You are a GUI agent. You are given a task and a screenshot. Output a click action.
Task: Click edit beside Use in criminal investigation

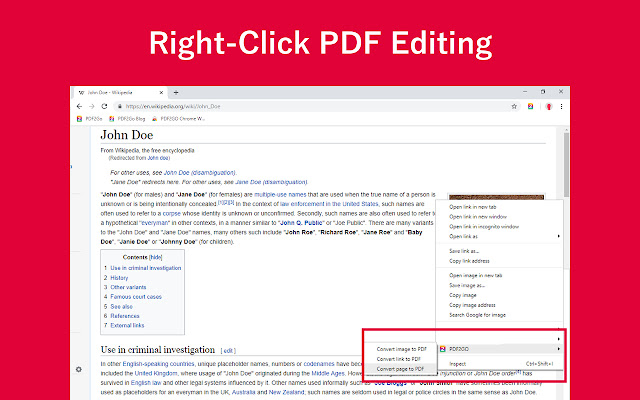coord(228,351)
